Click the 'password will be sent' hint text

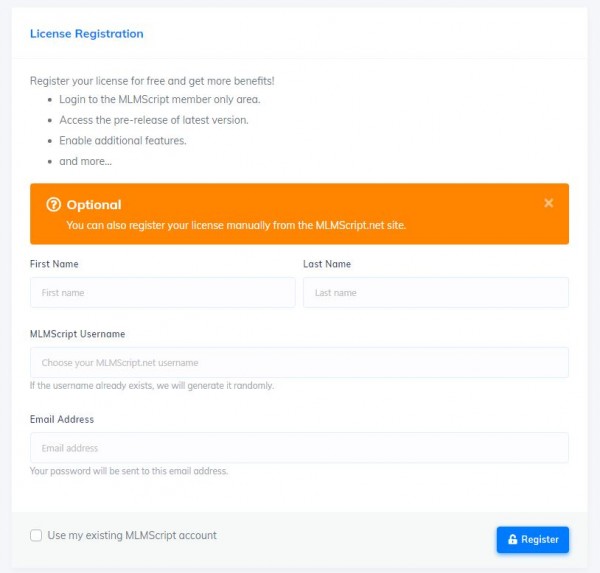tap(129, 471)
